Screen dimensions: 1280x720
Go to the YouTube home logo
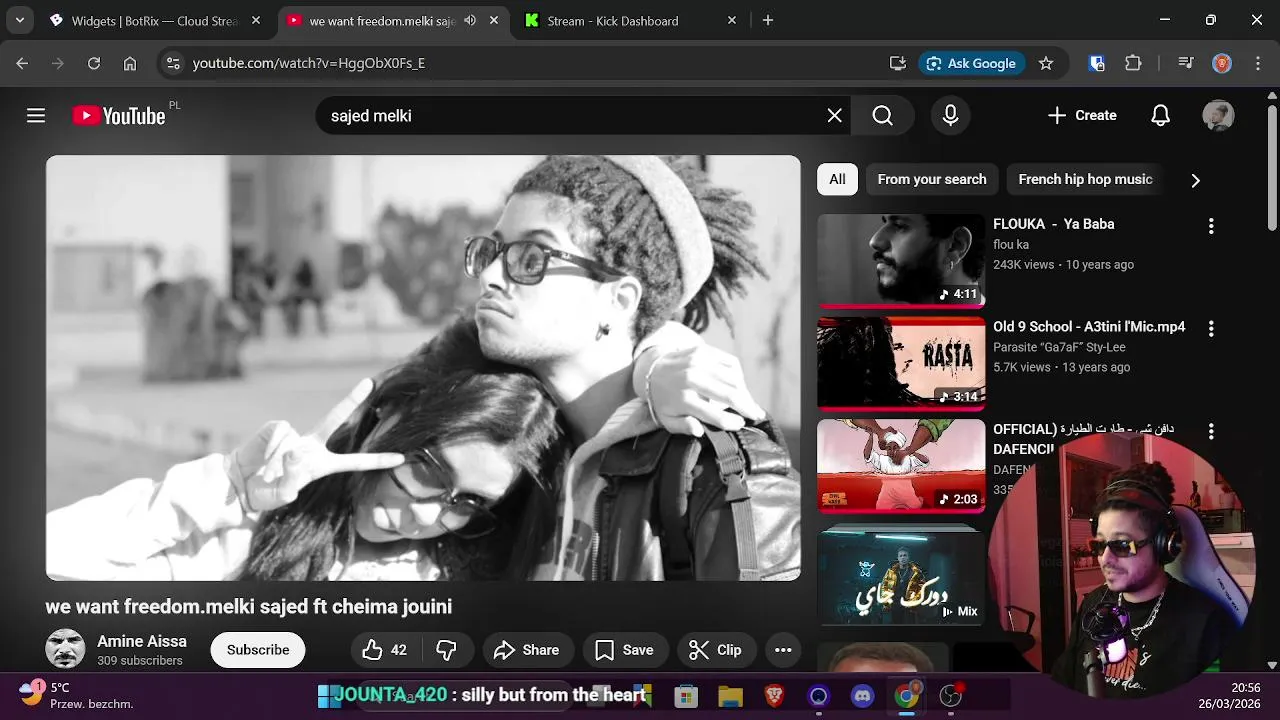click(x=119, y=116)
